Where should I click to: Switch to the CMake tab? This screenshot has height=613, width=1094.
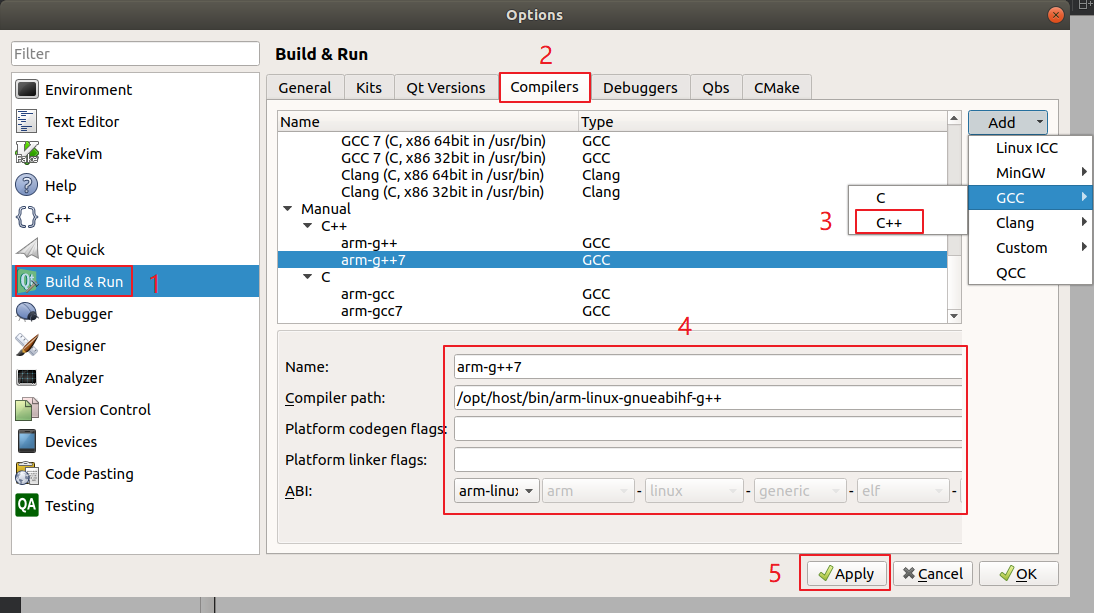click(x=777, y=88)
